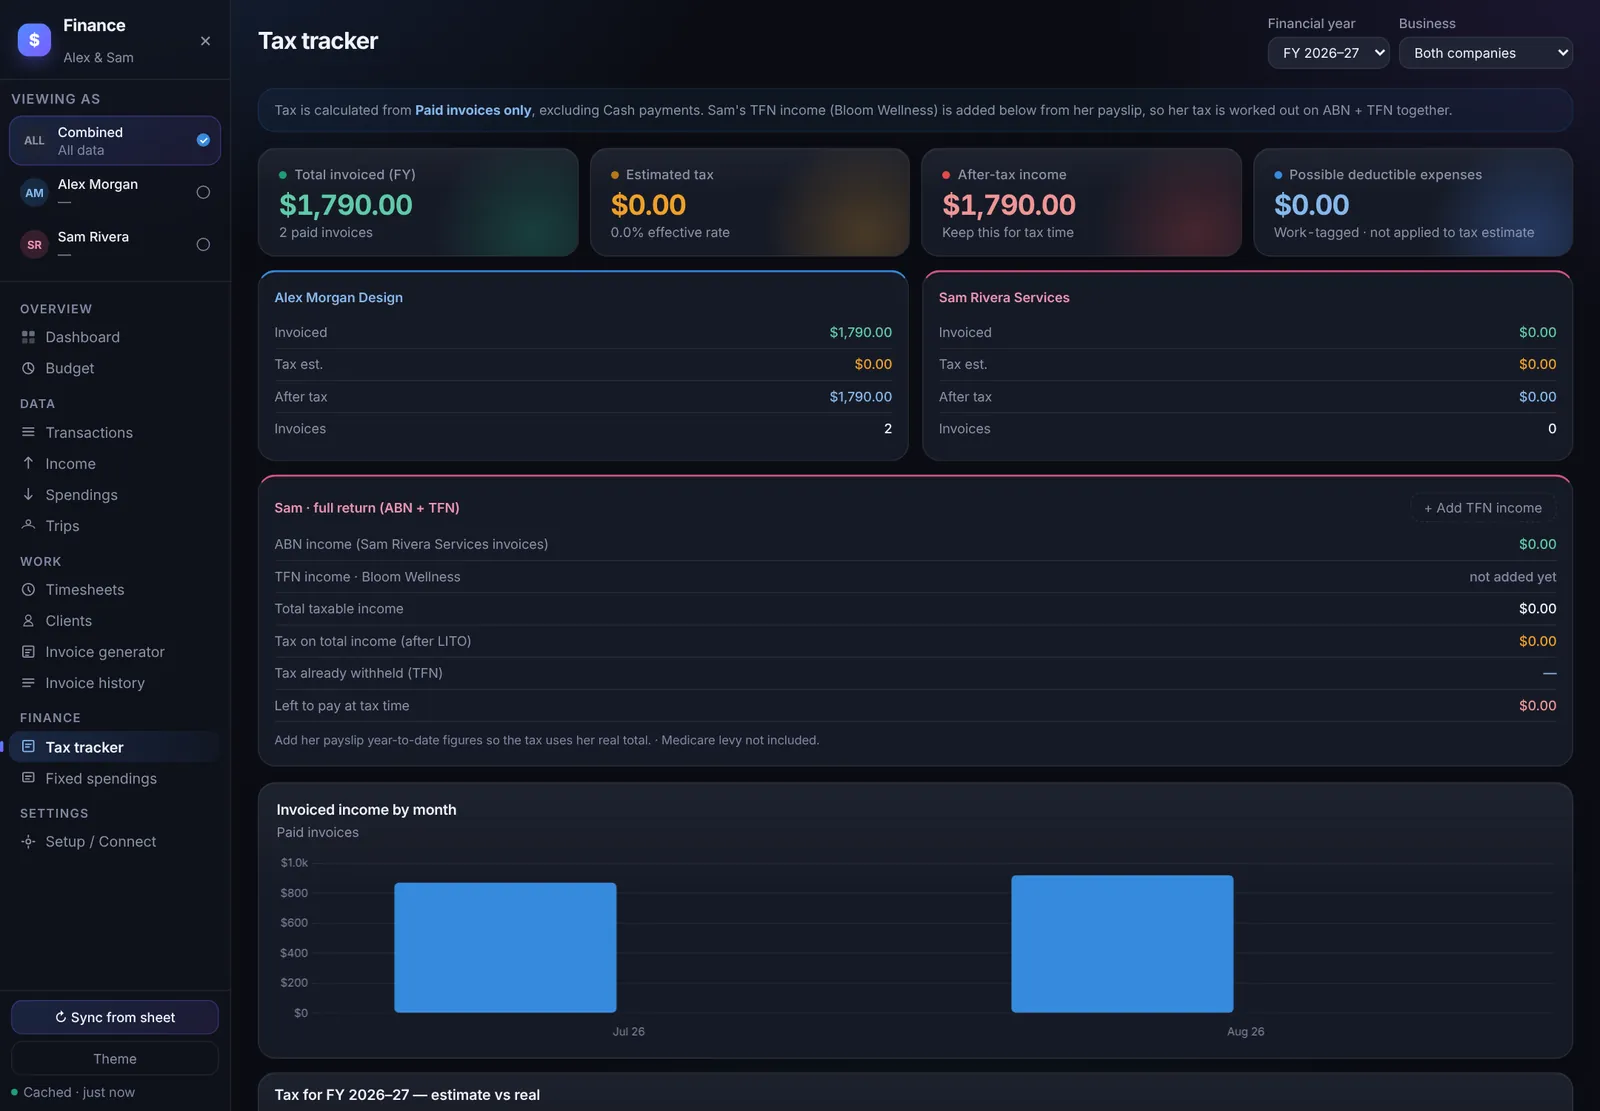Image resolution: width=1600 pixels, height=1111 pixels.
Task: Click the Setup / Connect gear icon
Action: 28,841
